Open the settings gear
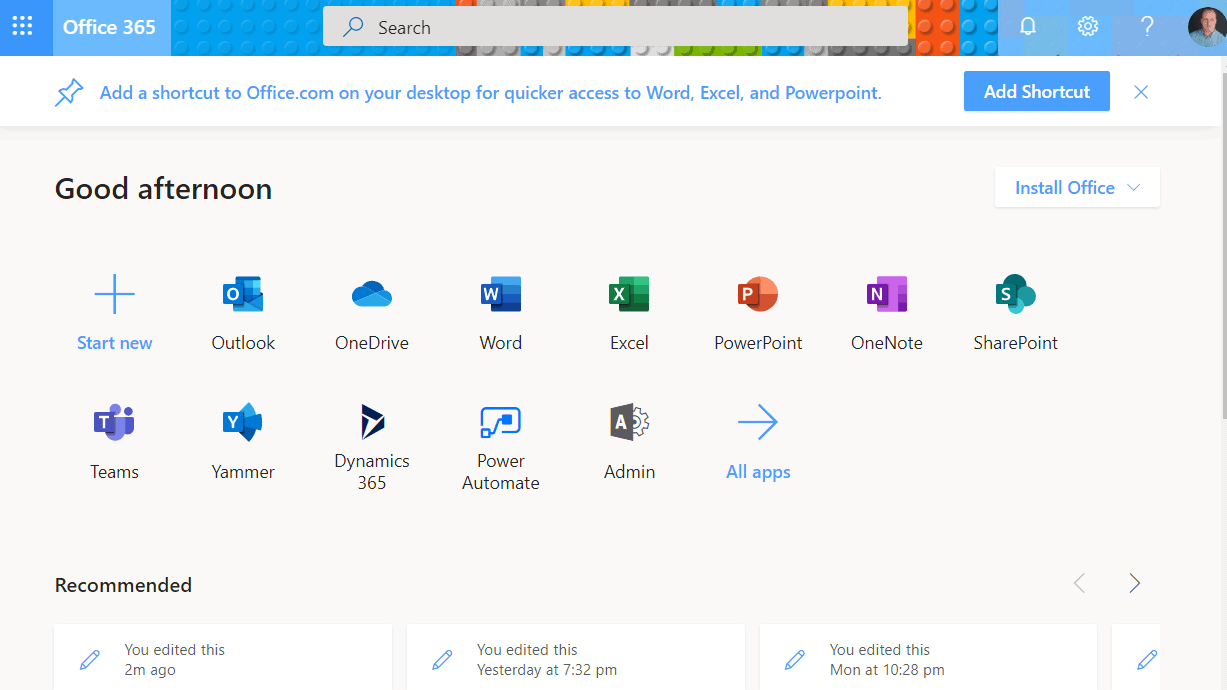This screenshot has width=1227, height=690. tap(1088, 27)
